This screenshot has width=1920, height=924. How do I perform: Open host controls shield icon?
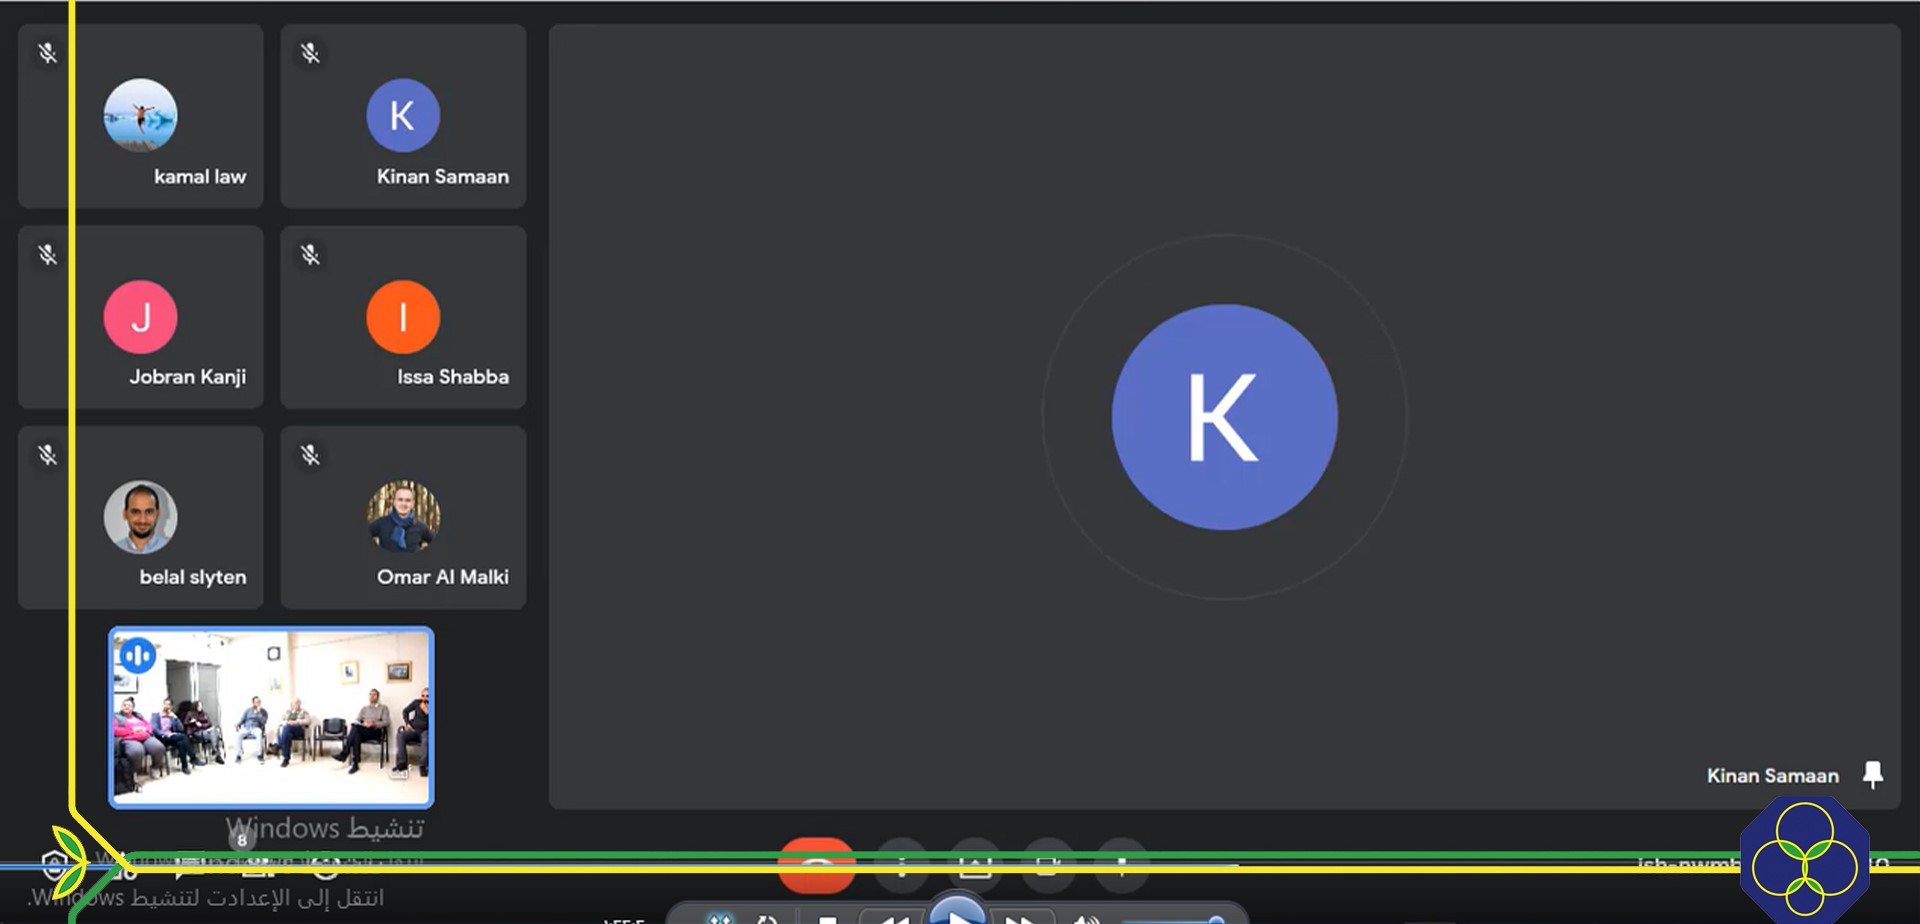(54, 863)
